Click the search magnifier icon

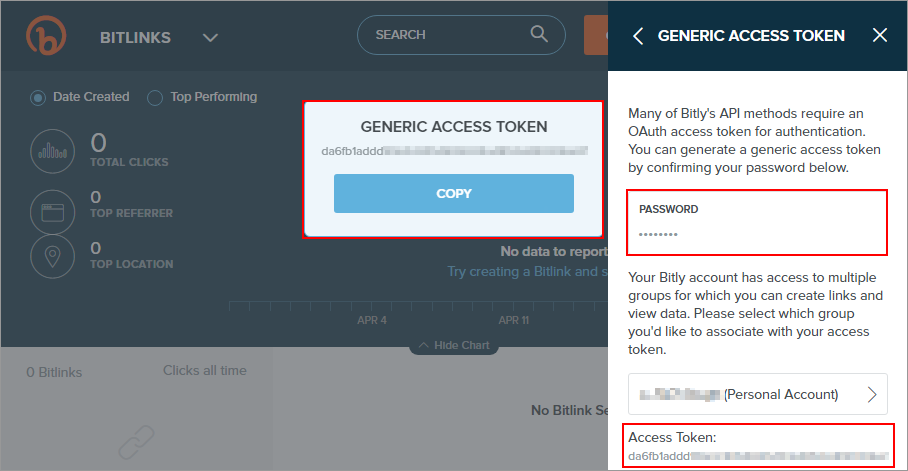(x=539, y=34)
